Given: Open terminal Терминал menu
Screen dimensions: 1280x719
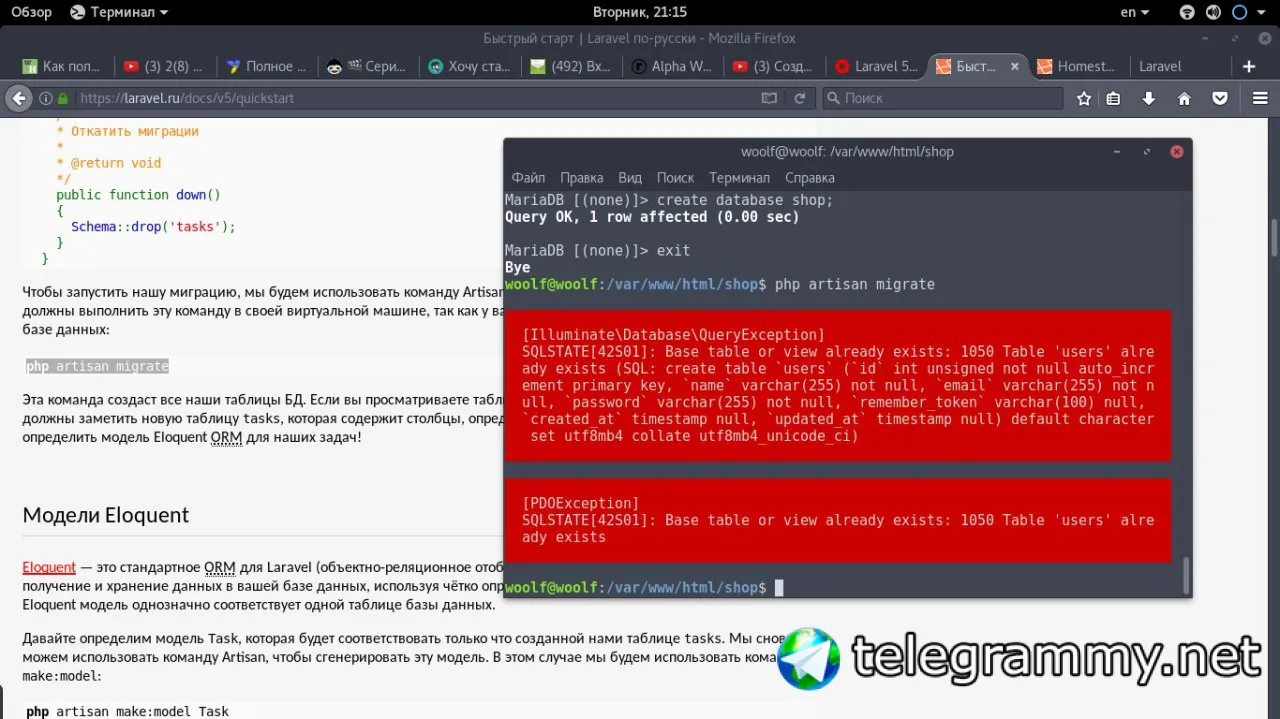Looking at the screenshot, I should coord(739,178).
